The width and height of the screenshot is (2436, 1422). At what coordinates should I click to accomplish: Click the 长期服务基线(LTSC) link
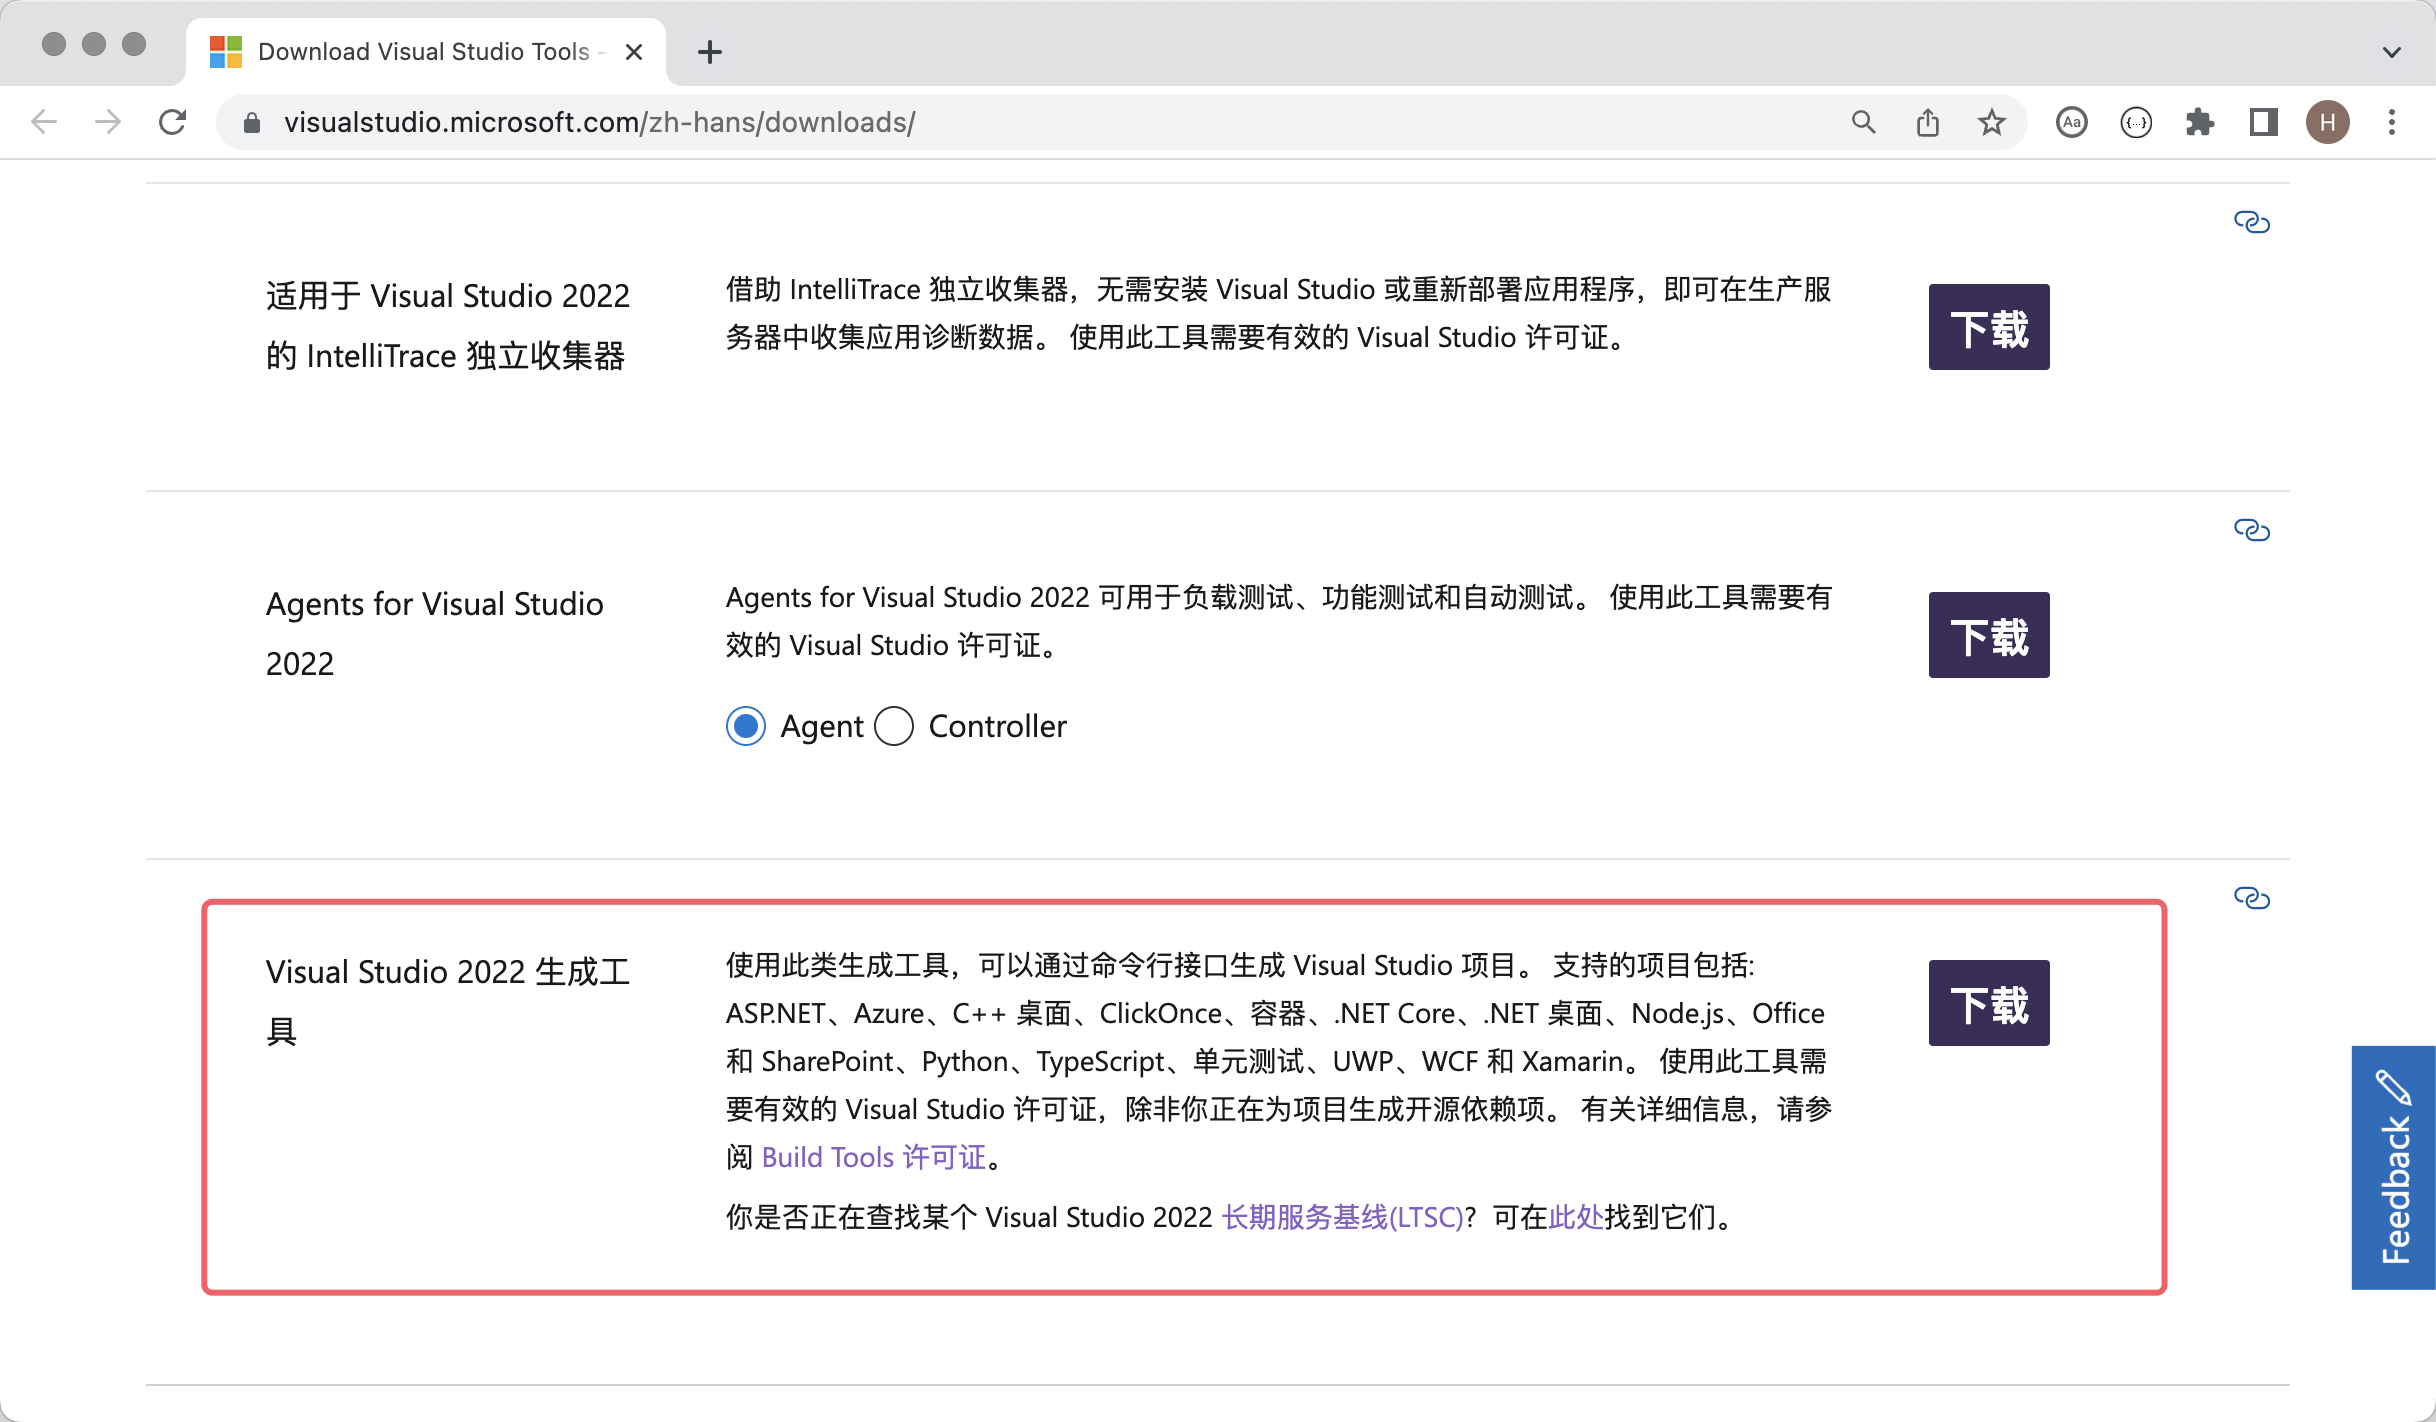coord(1342,1218)
